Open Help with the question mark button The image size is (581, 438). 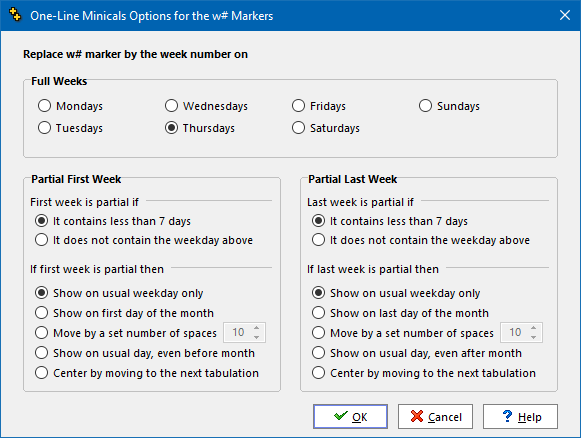(520, 417)
